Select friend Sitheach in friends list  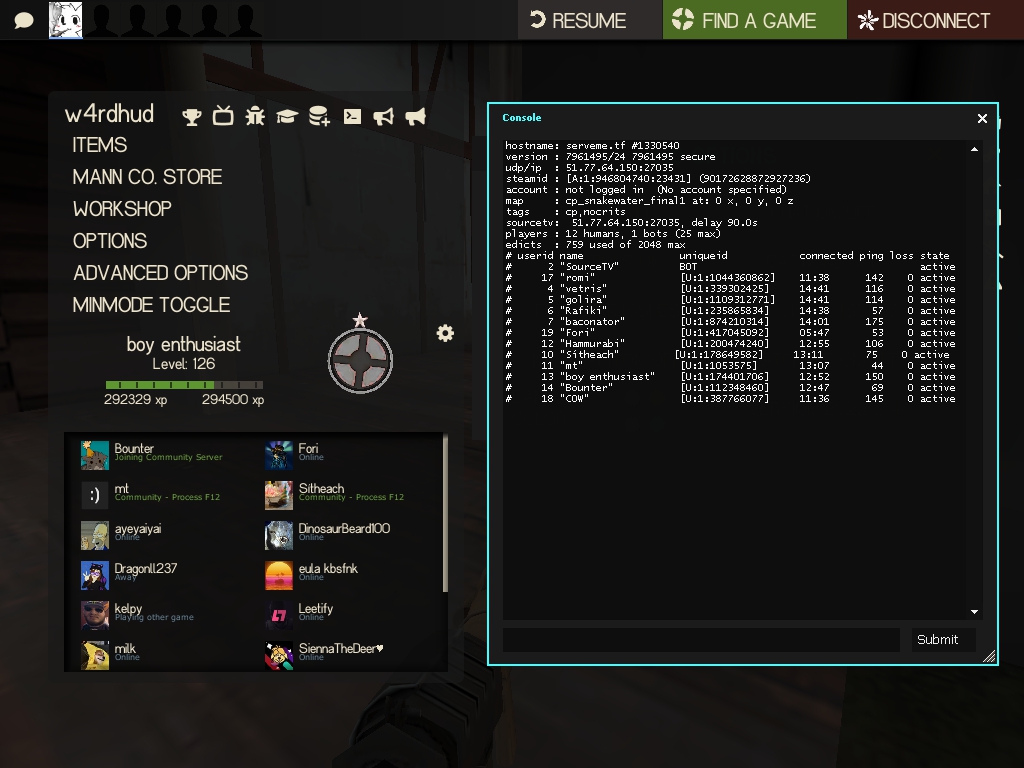tap(334, 495)
